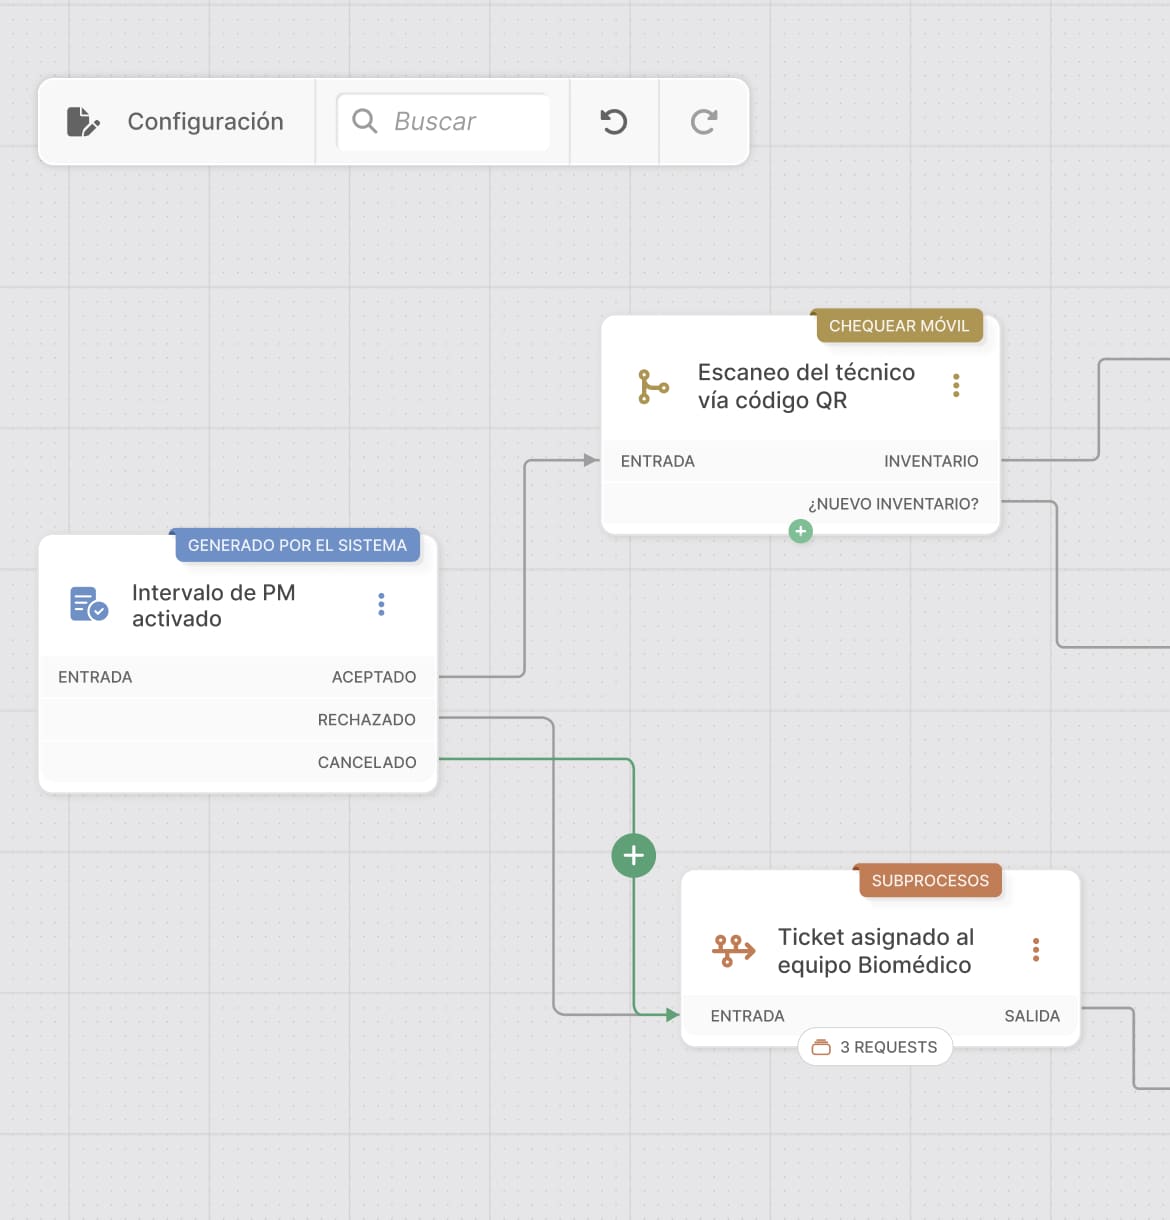The image size is (1170, 1220).
Task: Undo the last change
Action: (614, 121)
